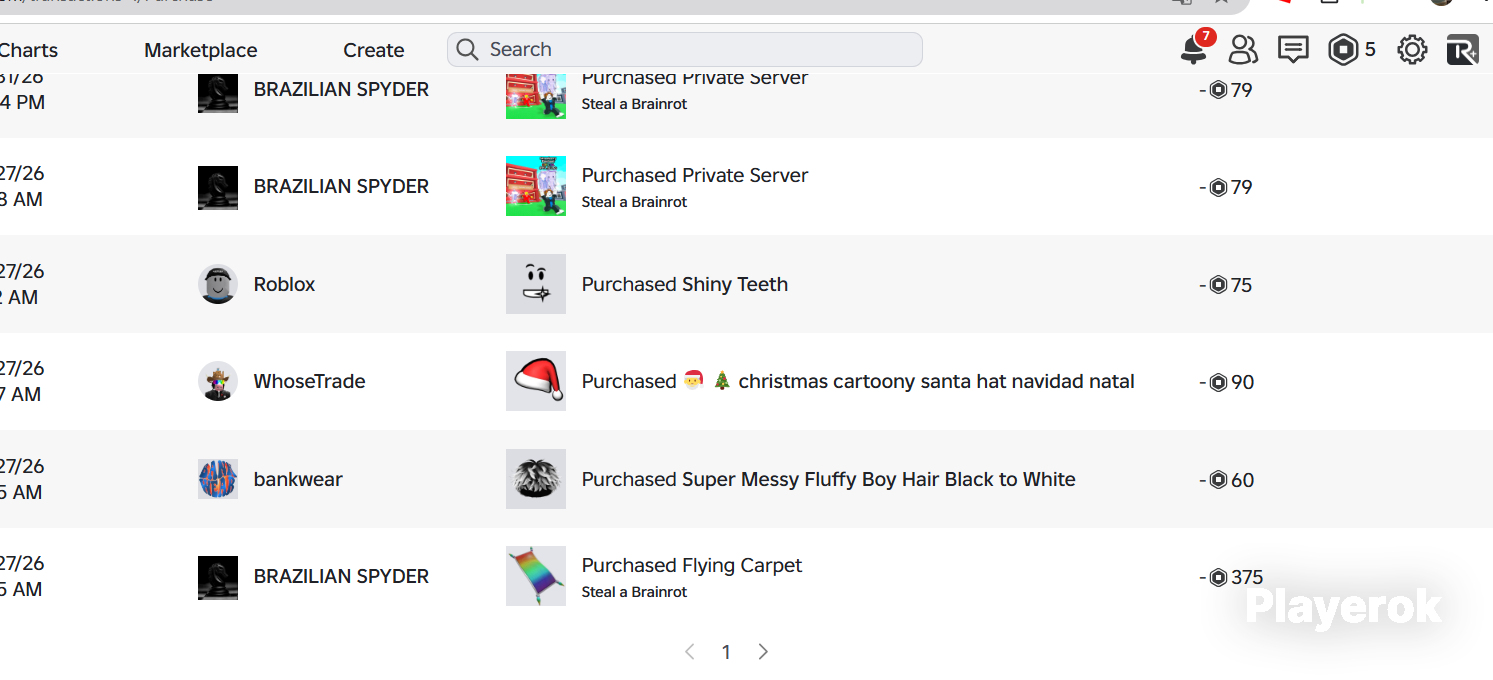Open the chat messages icon
Screen dimensions: 1493x680
click(1293, 49)
